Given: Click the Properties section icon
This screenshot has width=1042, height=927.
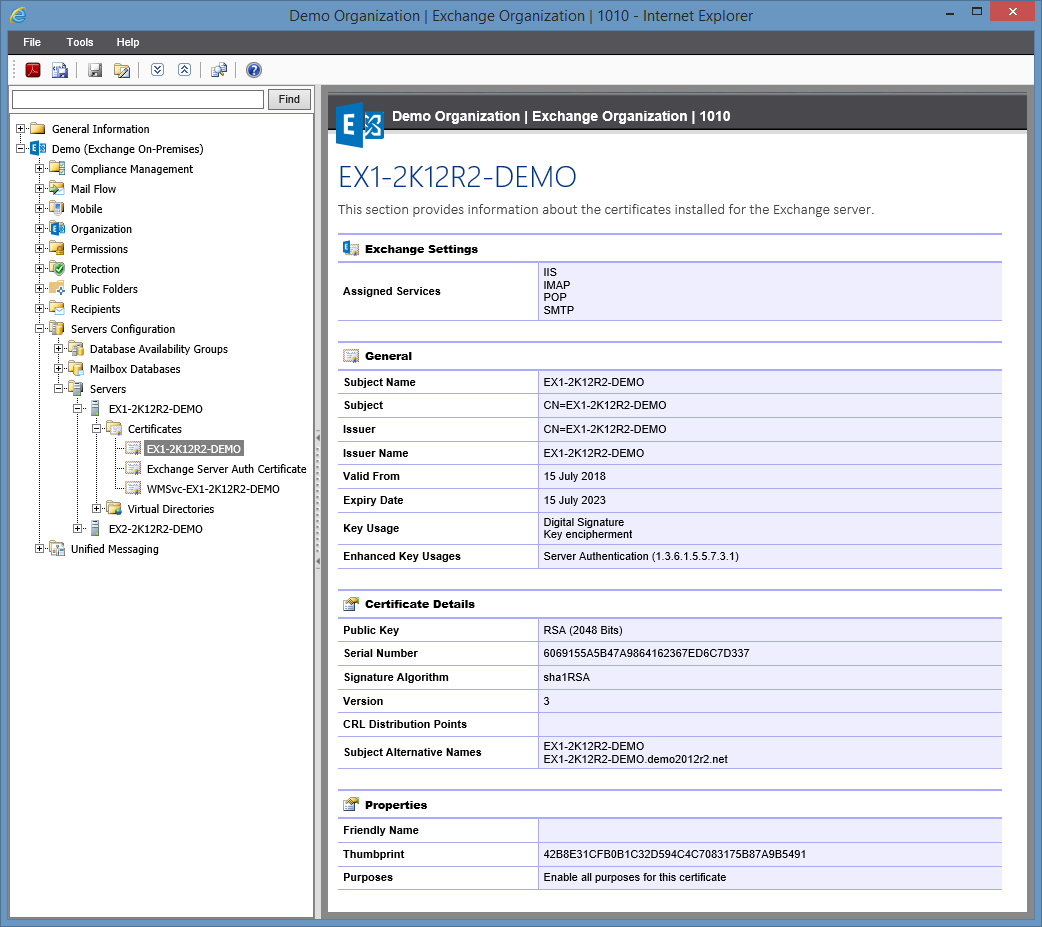Looking at the screenshot, I should [351, 804].
